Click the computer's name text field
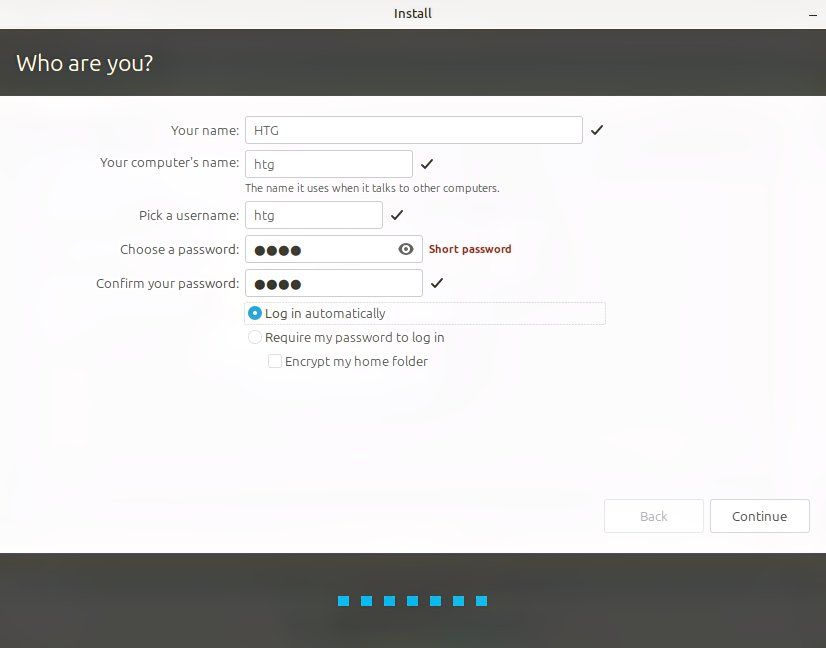The height and width of the screenshot is (648, 826). coord(328,163)
